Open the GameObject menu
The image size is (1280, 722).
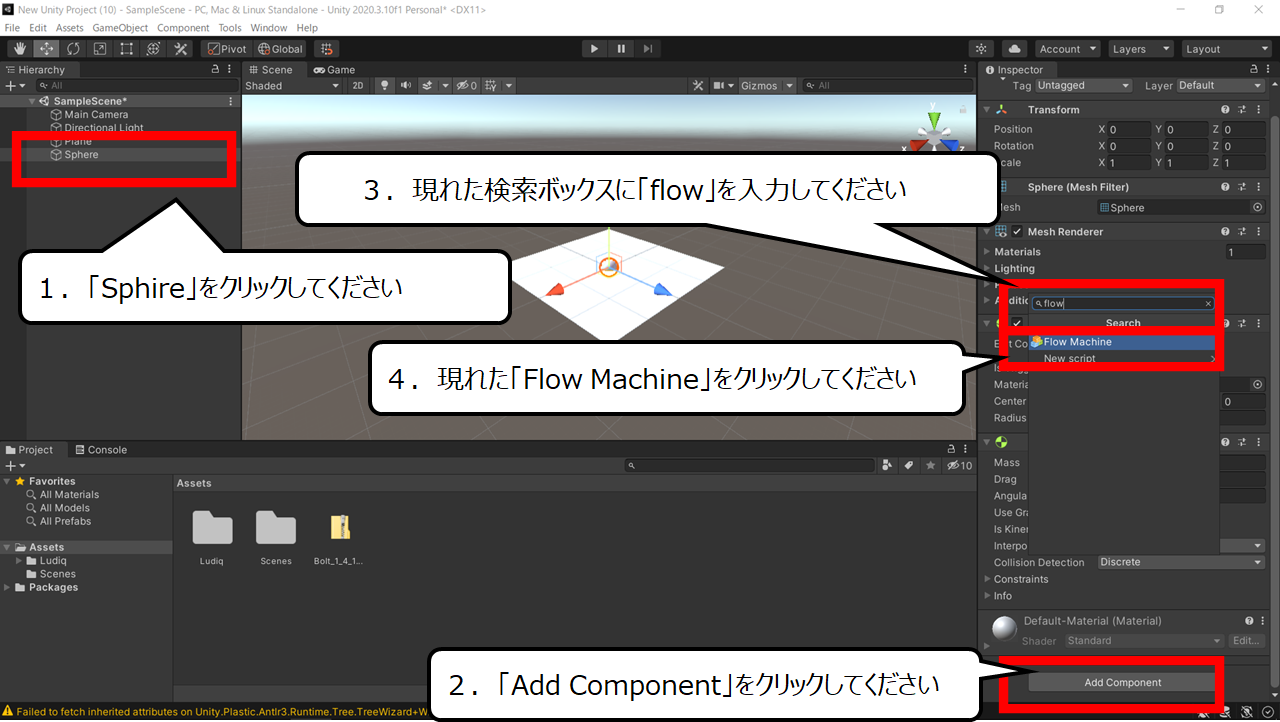pos(120,28)
